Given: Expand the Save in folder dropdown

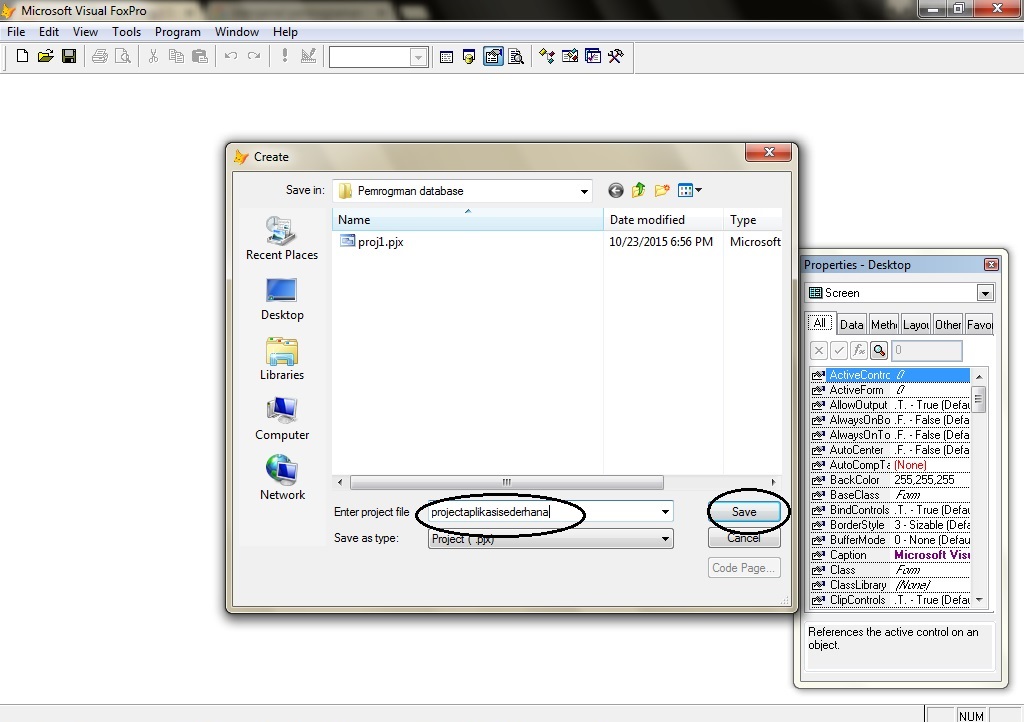Looking at the screenshot, I should 584,192.
